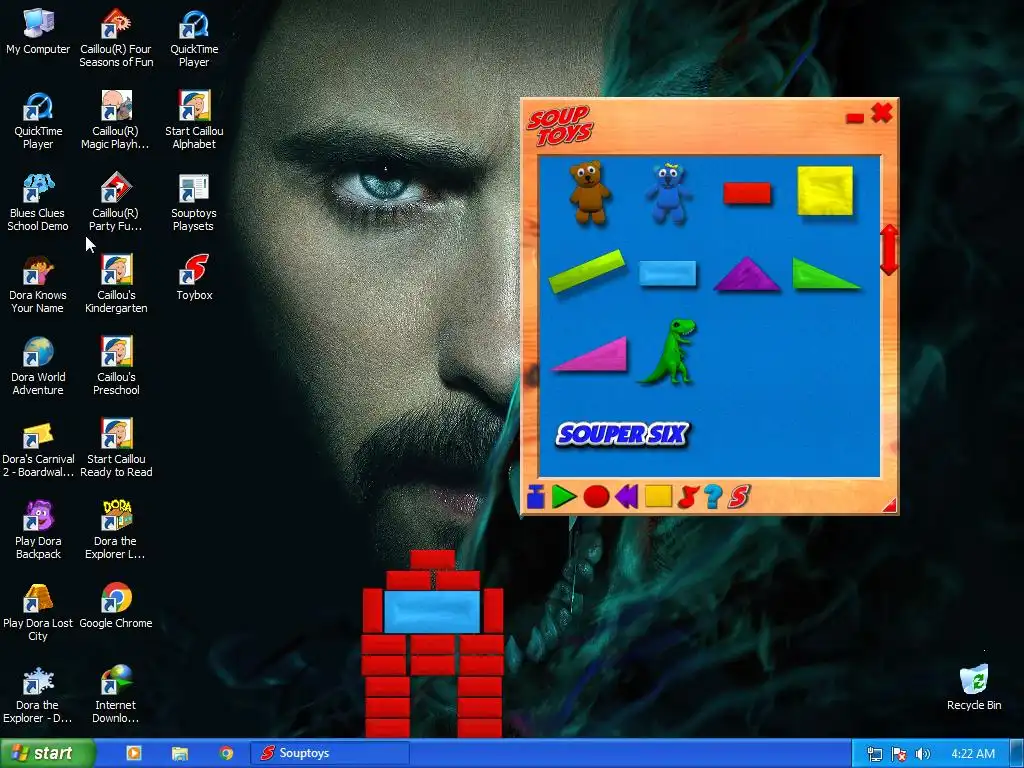Open folder icon in quick launch bar
Viewport: 1024px width, 768px height.
point(180,754)
